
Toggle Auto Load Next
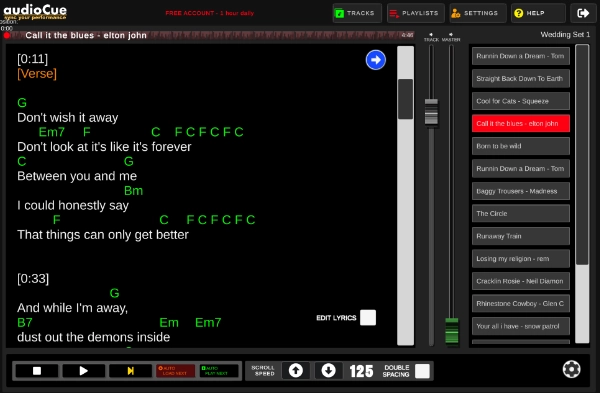[175, 371]
